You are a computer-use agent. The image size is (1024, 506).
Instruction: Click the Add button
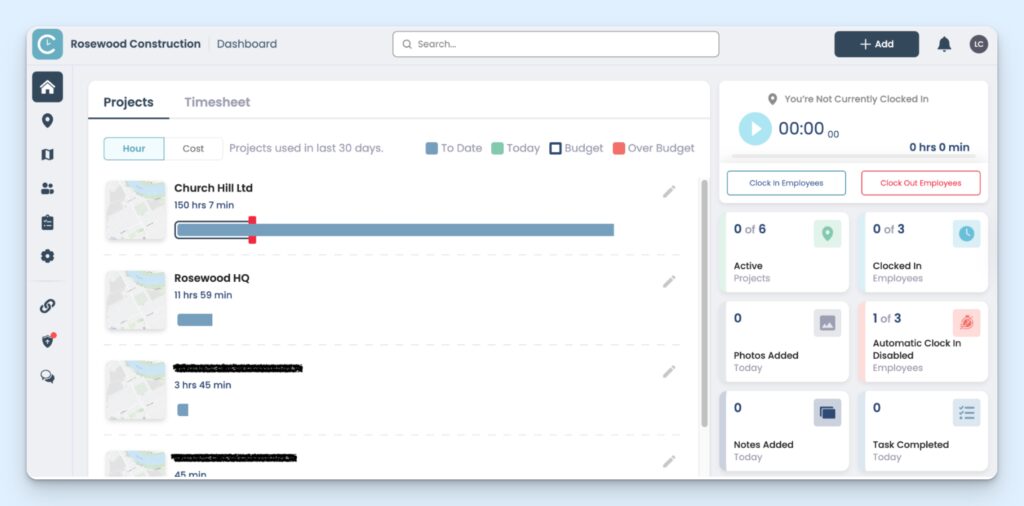click(876, 44)
